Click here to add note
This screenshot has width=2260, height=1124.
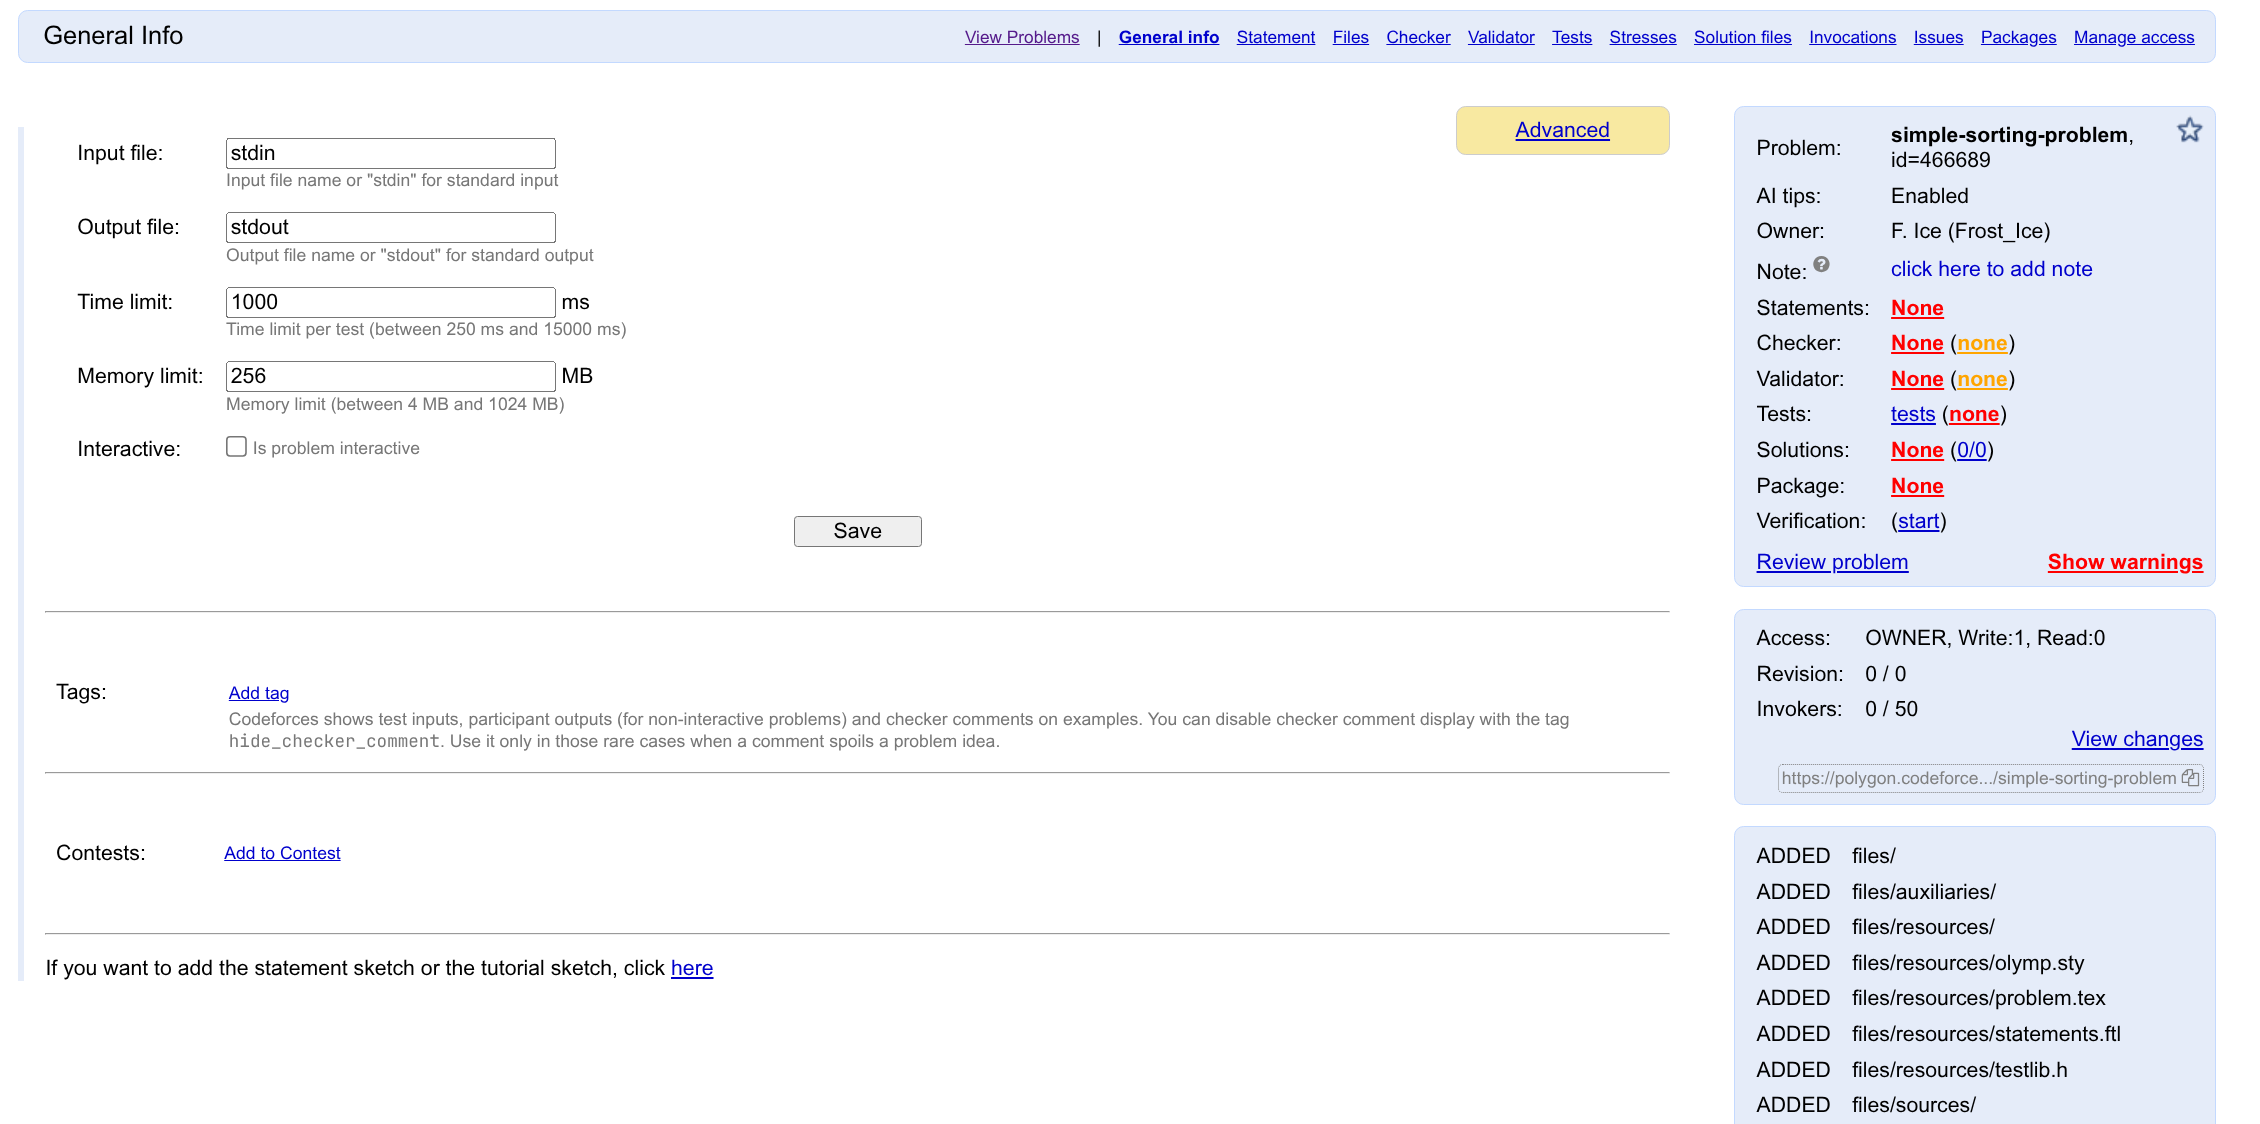[x=1990, y=269]
